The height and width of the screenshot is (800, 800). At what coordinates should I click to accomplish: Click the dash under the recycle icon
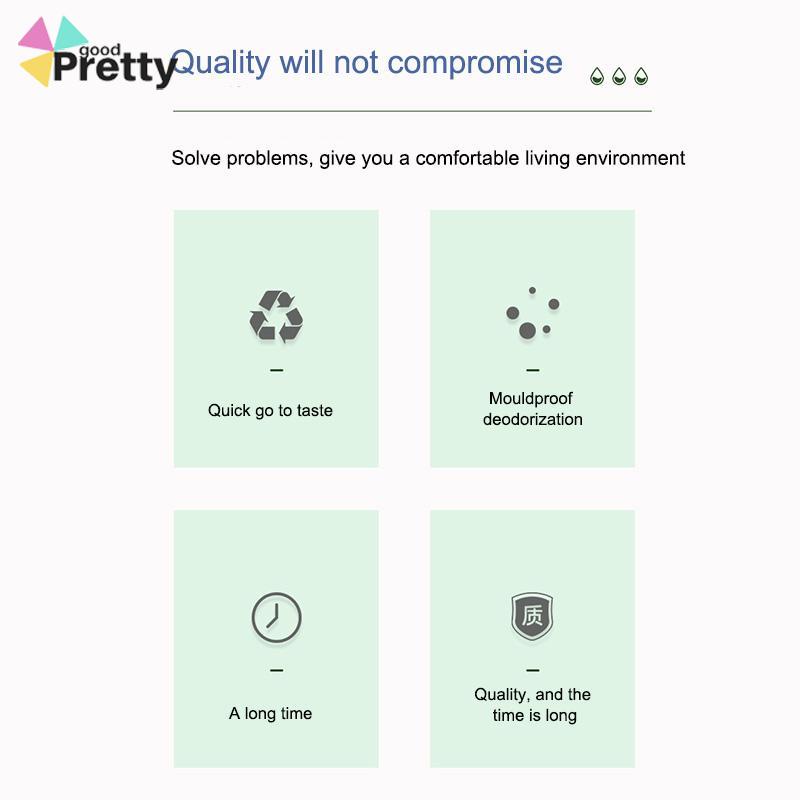(276, 370)
